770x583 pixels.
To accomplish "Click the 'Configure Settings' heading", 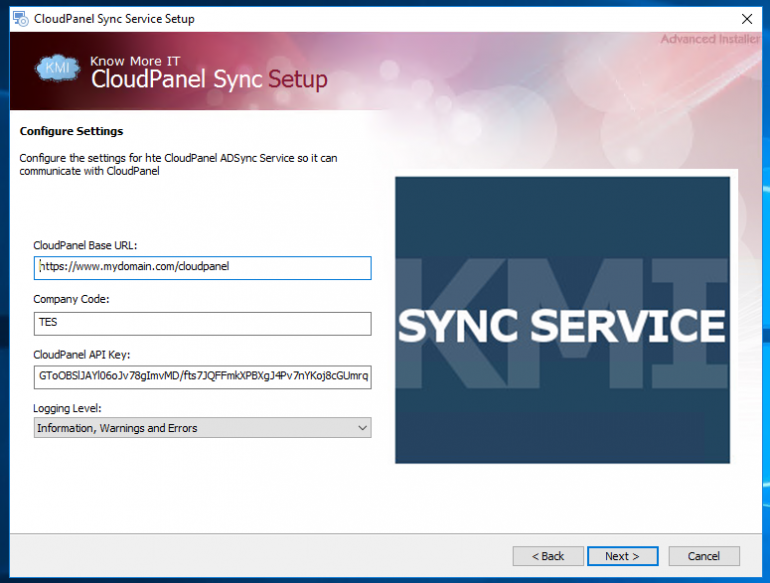I will 71,131.
